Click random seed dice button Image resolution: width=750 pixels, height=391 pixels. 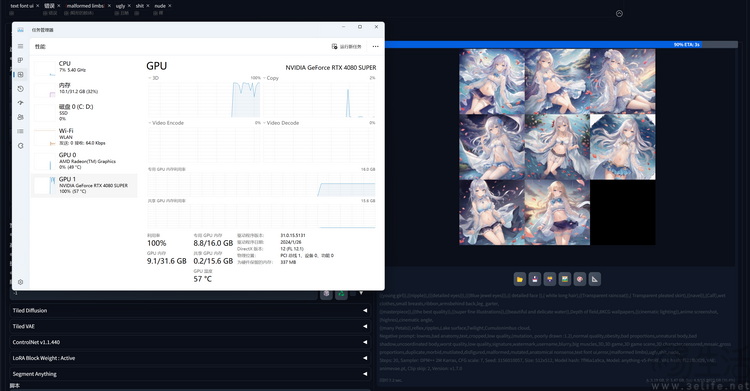click(x=327, y=294)
